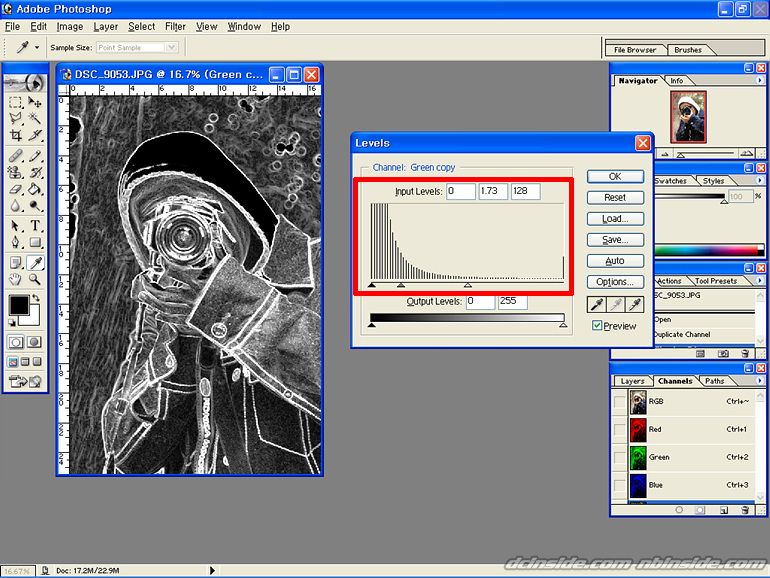Switch to the Layers tab

coord(632,381)
